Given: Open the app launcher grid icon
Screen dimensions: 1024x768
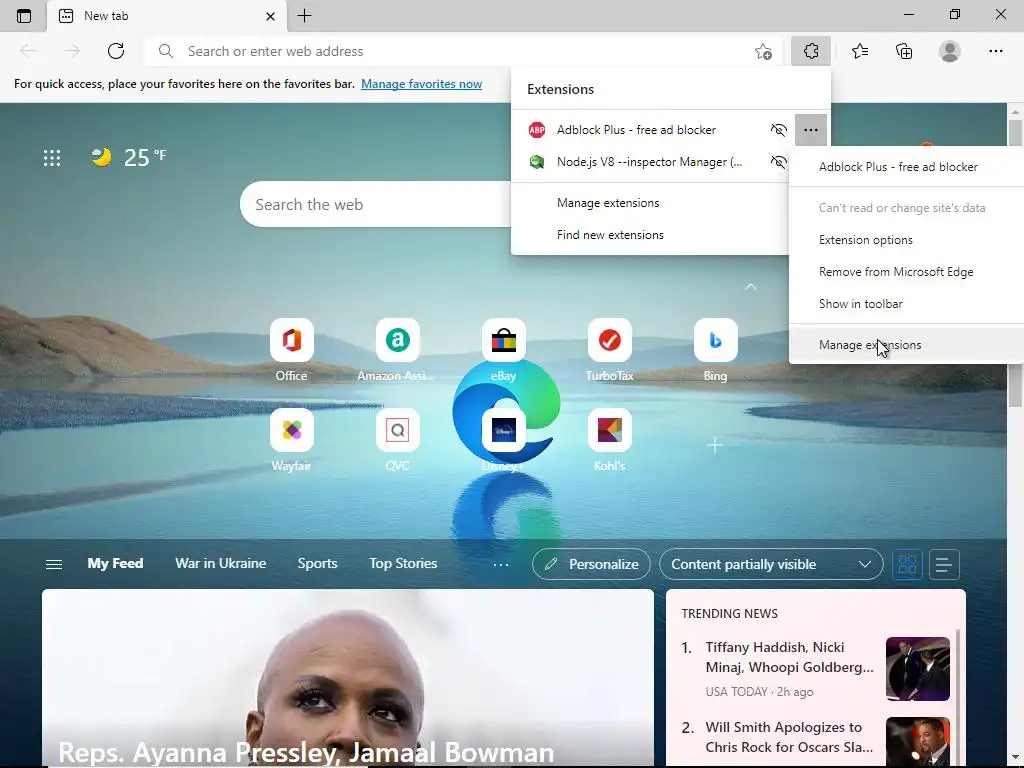Looking at the screenshot, I should click(x=52, y=157).
